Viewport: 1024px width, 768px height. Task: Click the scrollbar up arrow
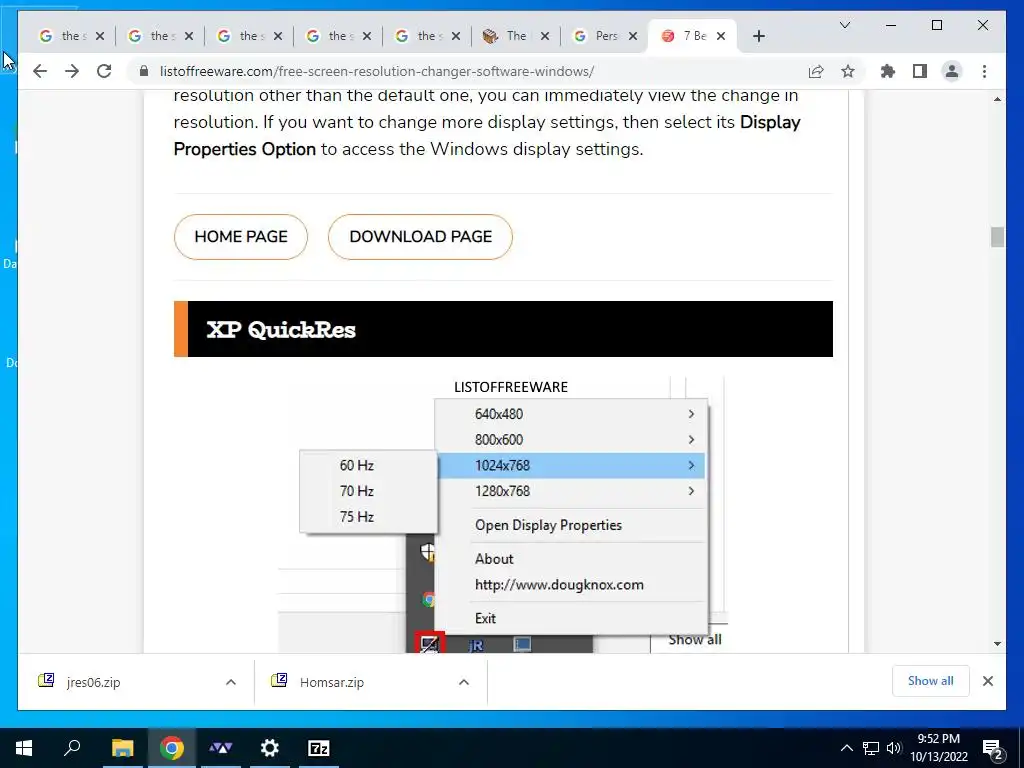pyautogui.click(x=997, y=99)
